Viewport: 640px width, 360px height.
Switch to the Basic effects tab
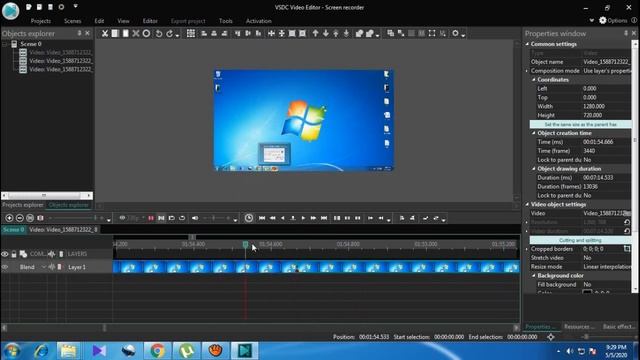[x=619, y=327]
